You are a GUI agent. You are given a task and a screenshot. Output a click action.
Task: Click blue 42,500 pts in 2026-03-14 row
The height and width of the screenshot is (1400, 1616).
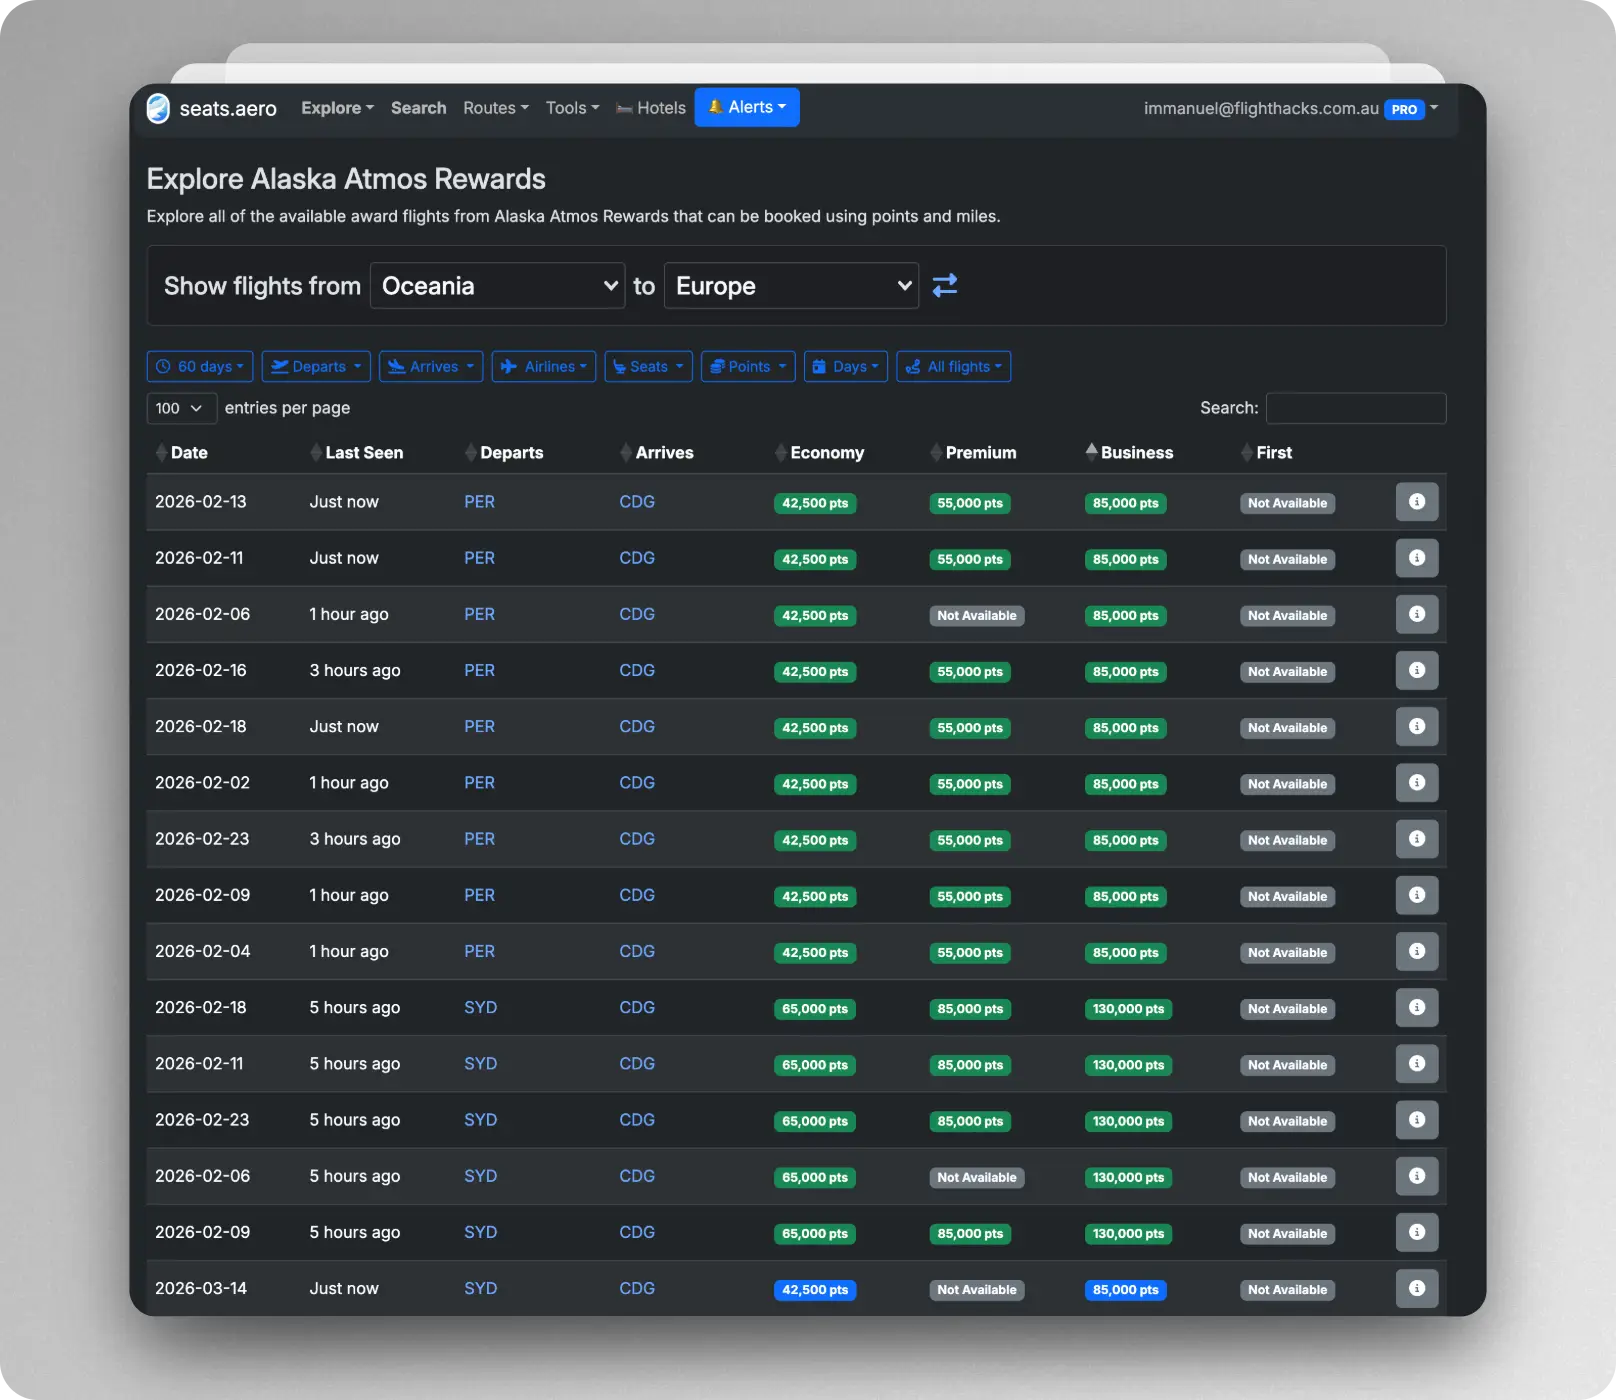(815, 1290)
